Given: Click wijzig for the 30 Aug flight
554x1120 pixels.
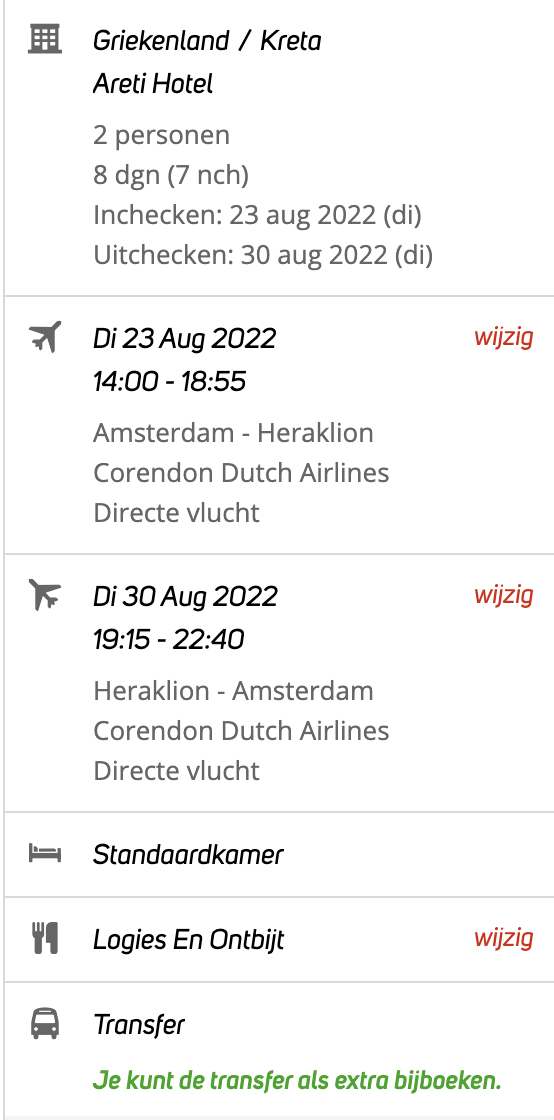Looking at the screenshot, I should [x=504, y=594].
